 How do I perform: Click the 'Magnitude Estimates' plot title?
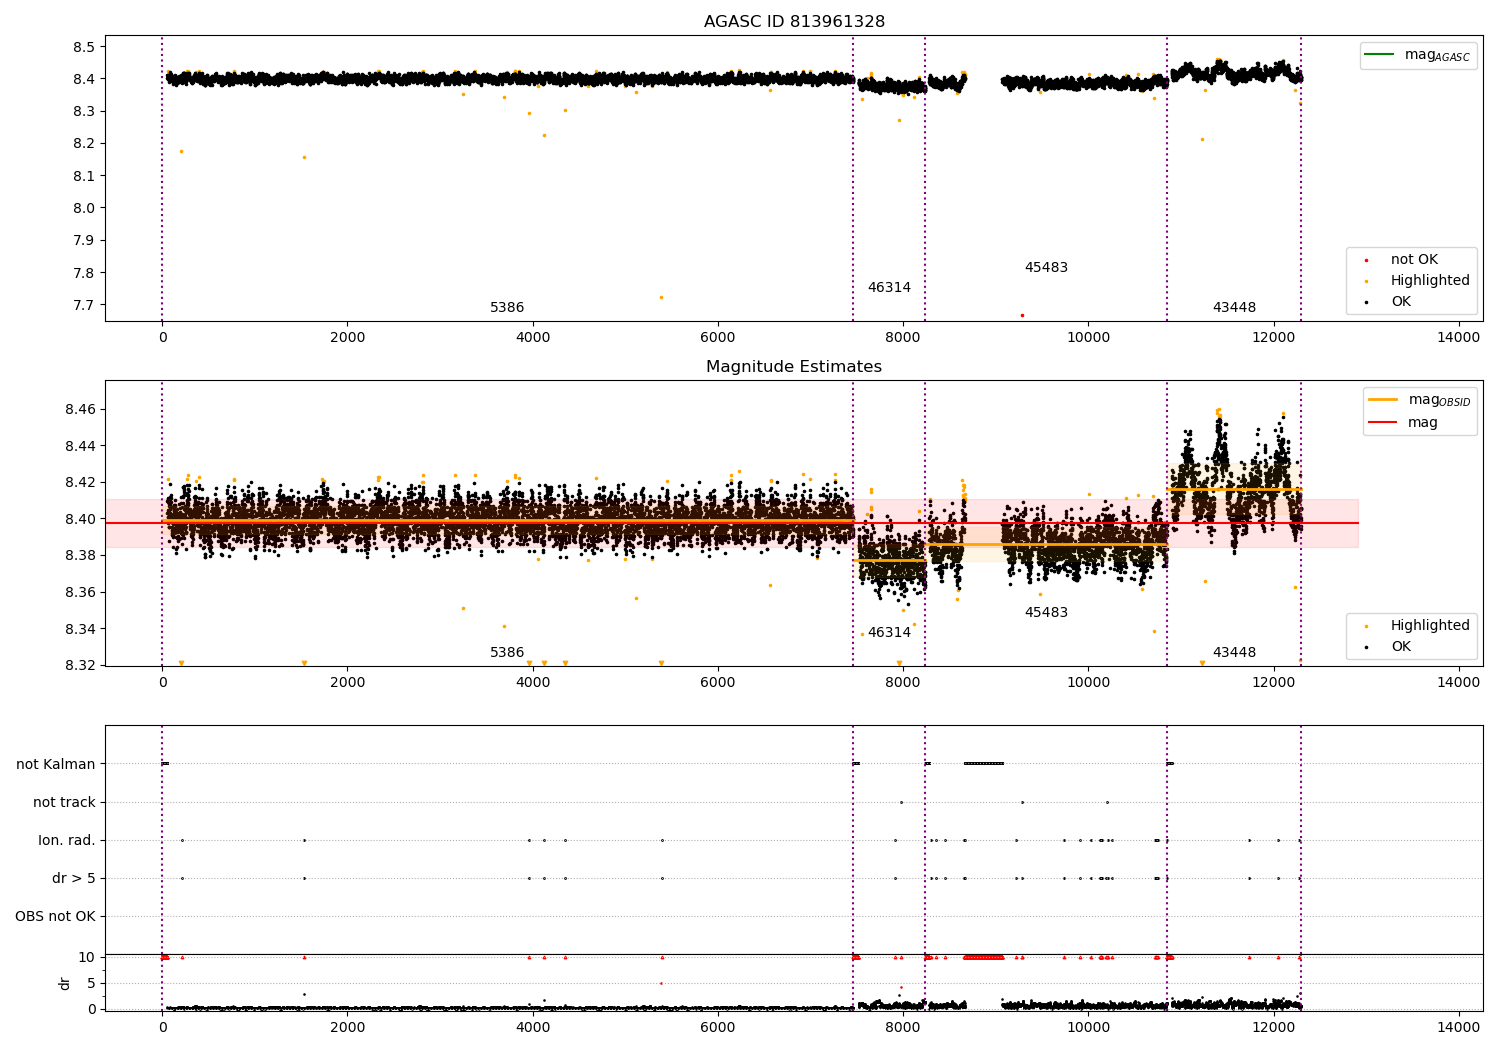(794, 367)
